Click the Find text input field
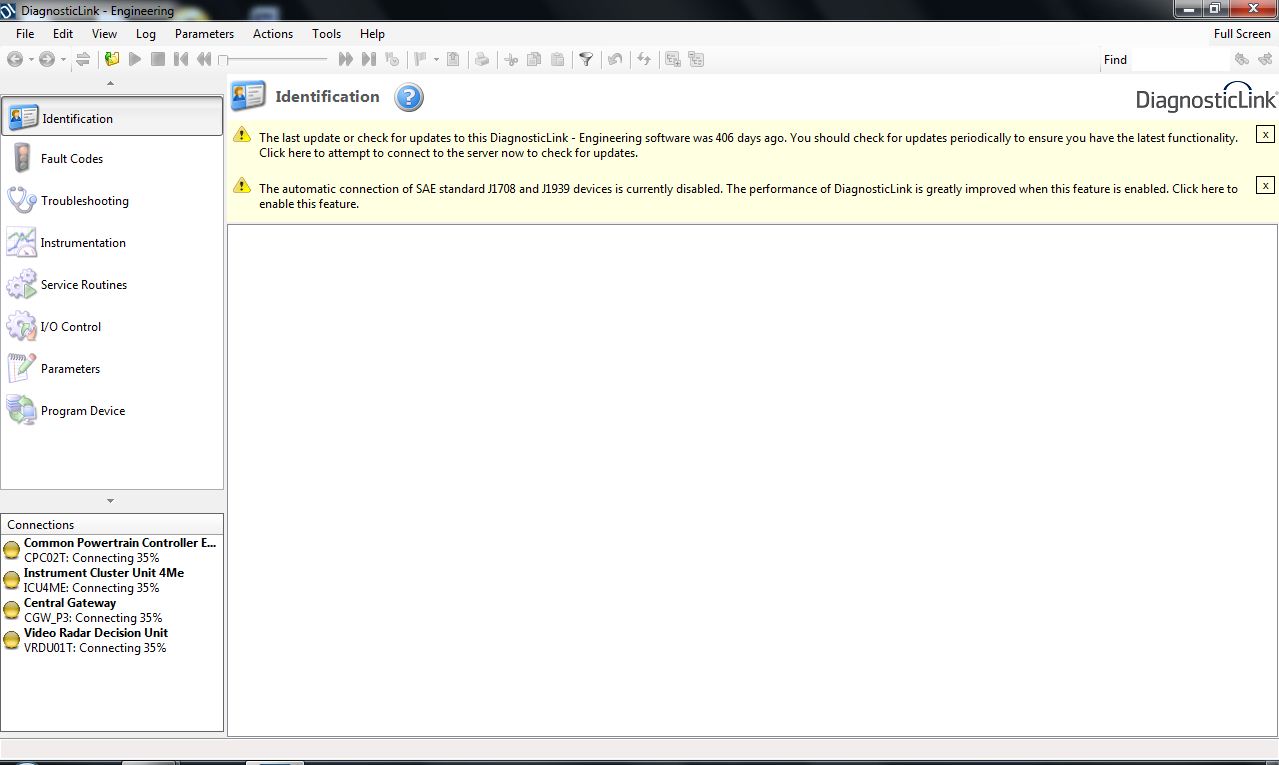Screen dimensions: 1279x765 tap(1180, 59)
